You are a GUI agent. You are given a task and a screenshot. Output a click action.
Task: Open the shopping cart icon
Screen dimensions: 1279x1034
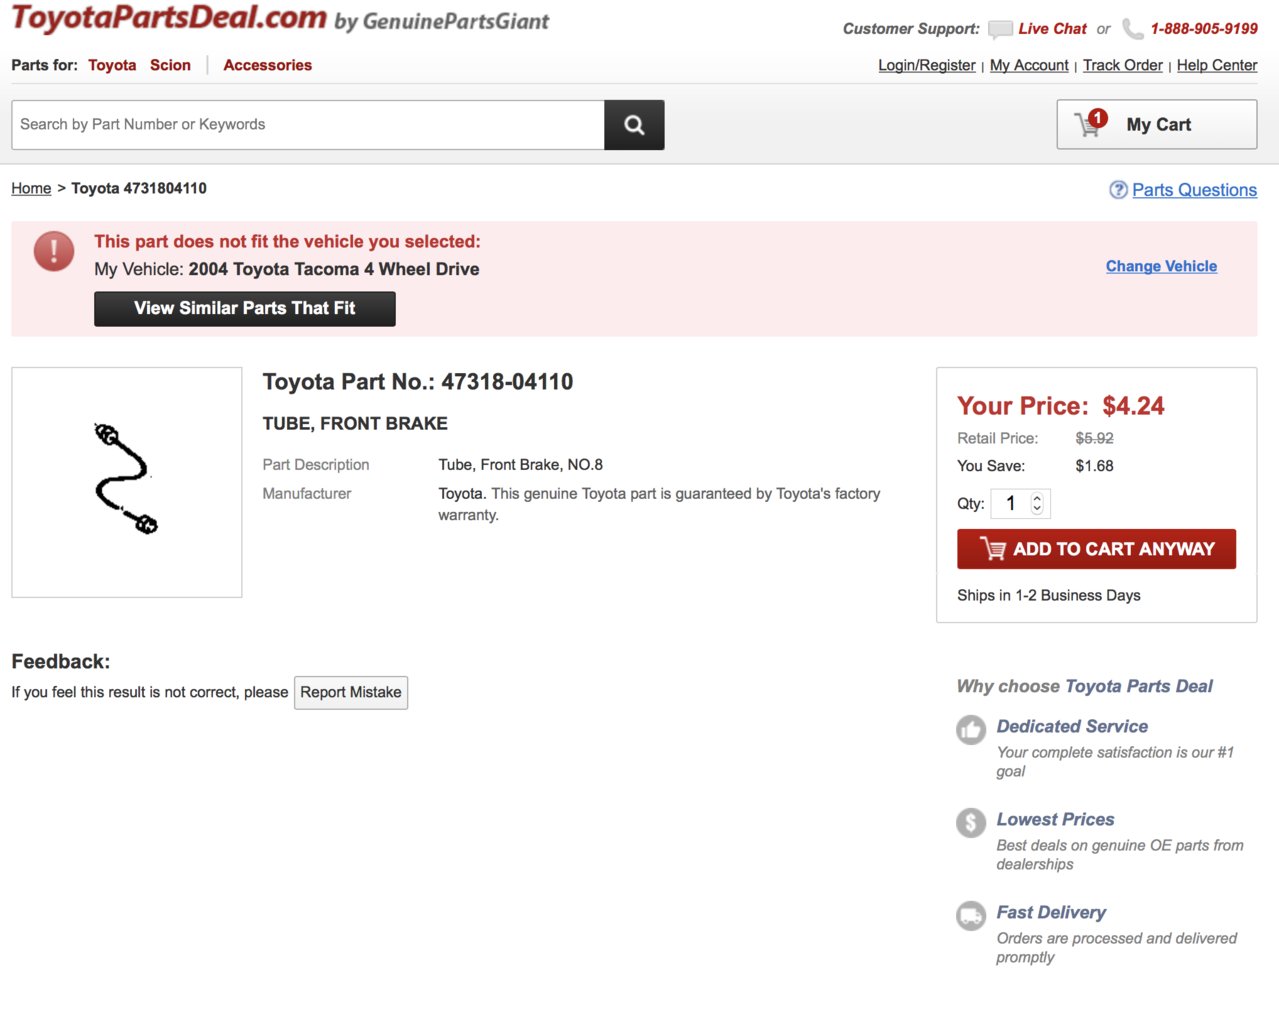pos(1090,124)
